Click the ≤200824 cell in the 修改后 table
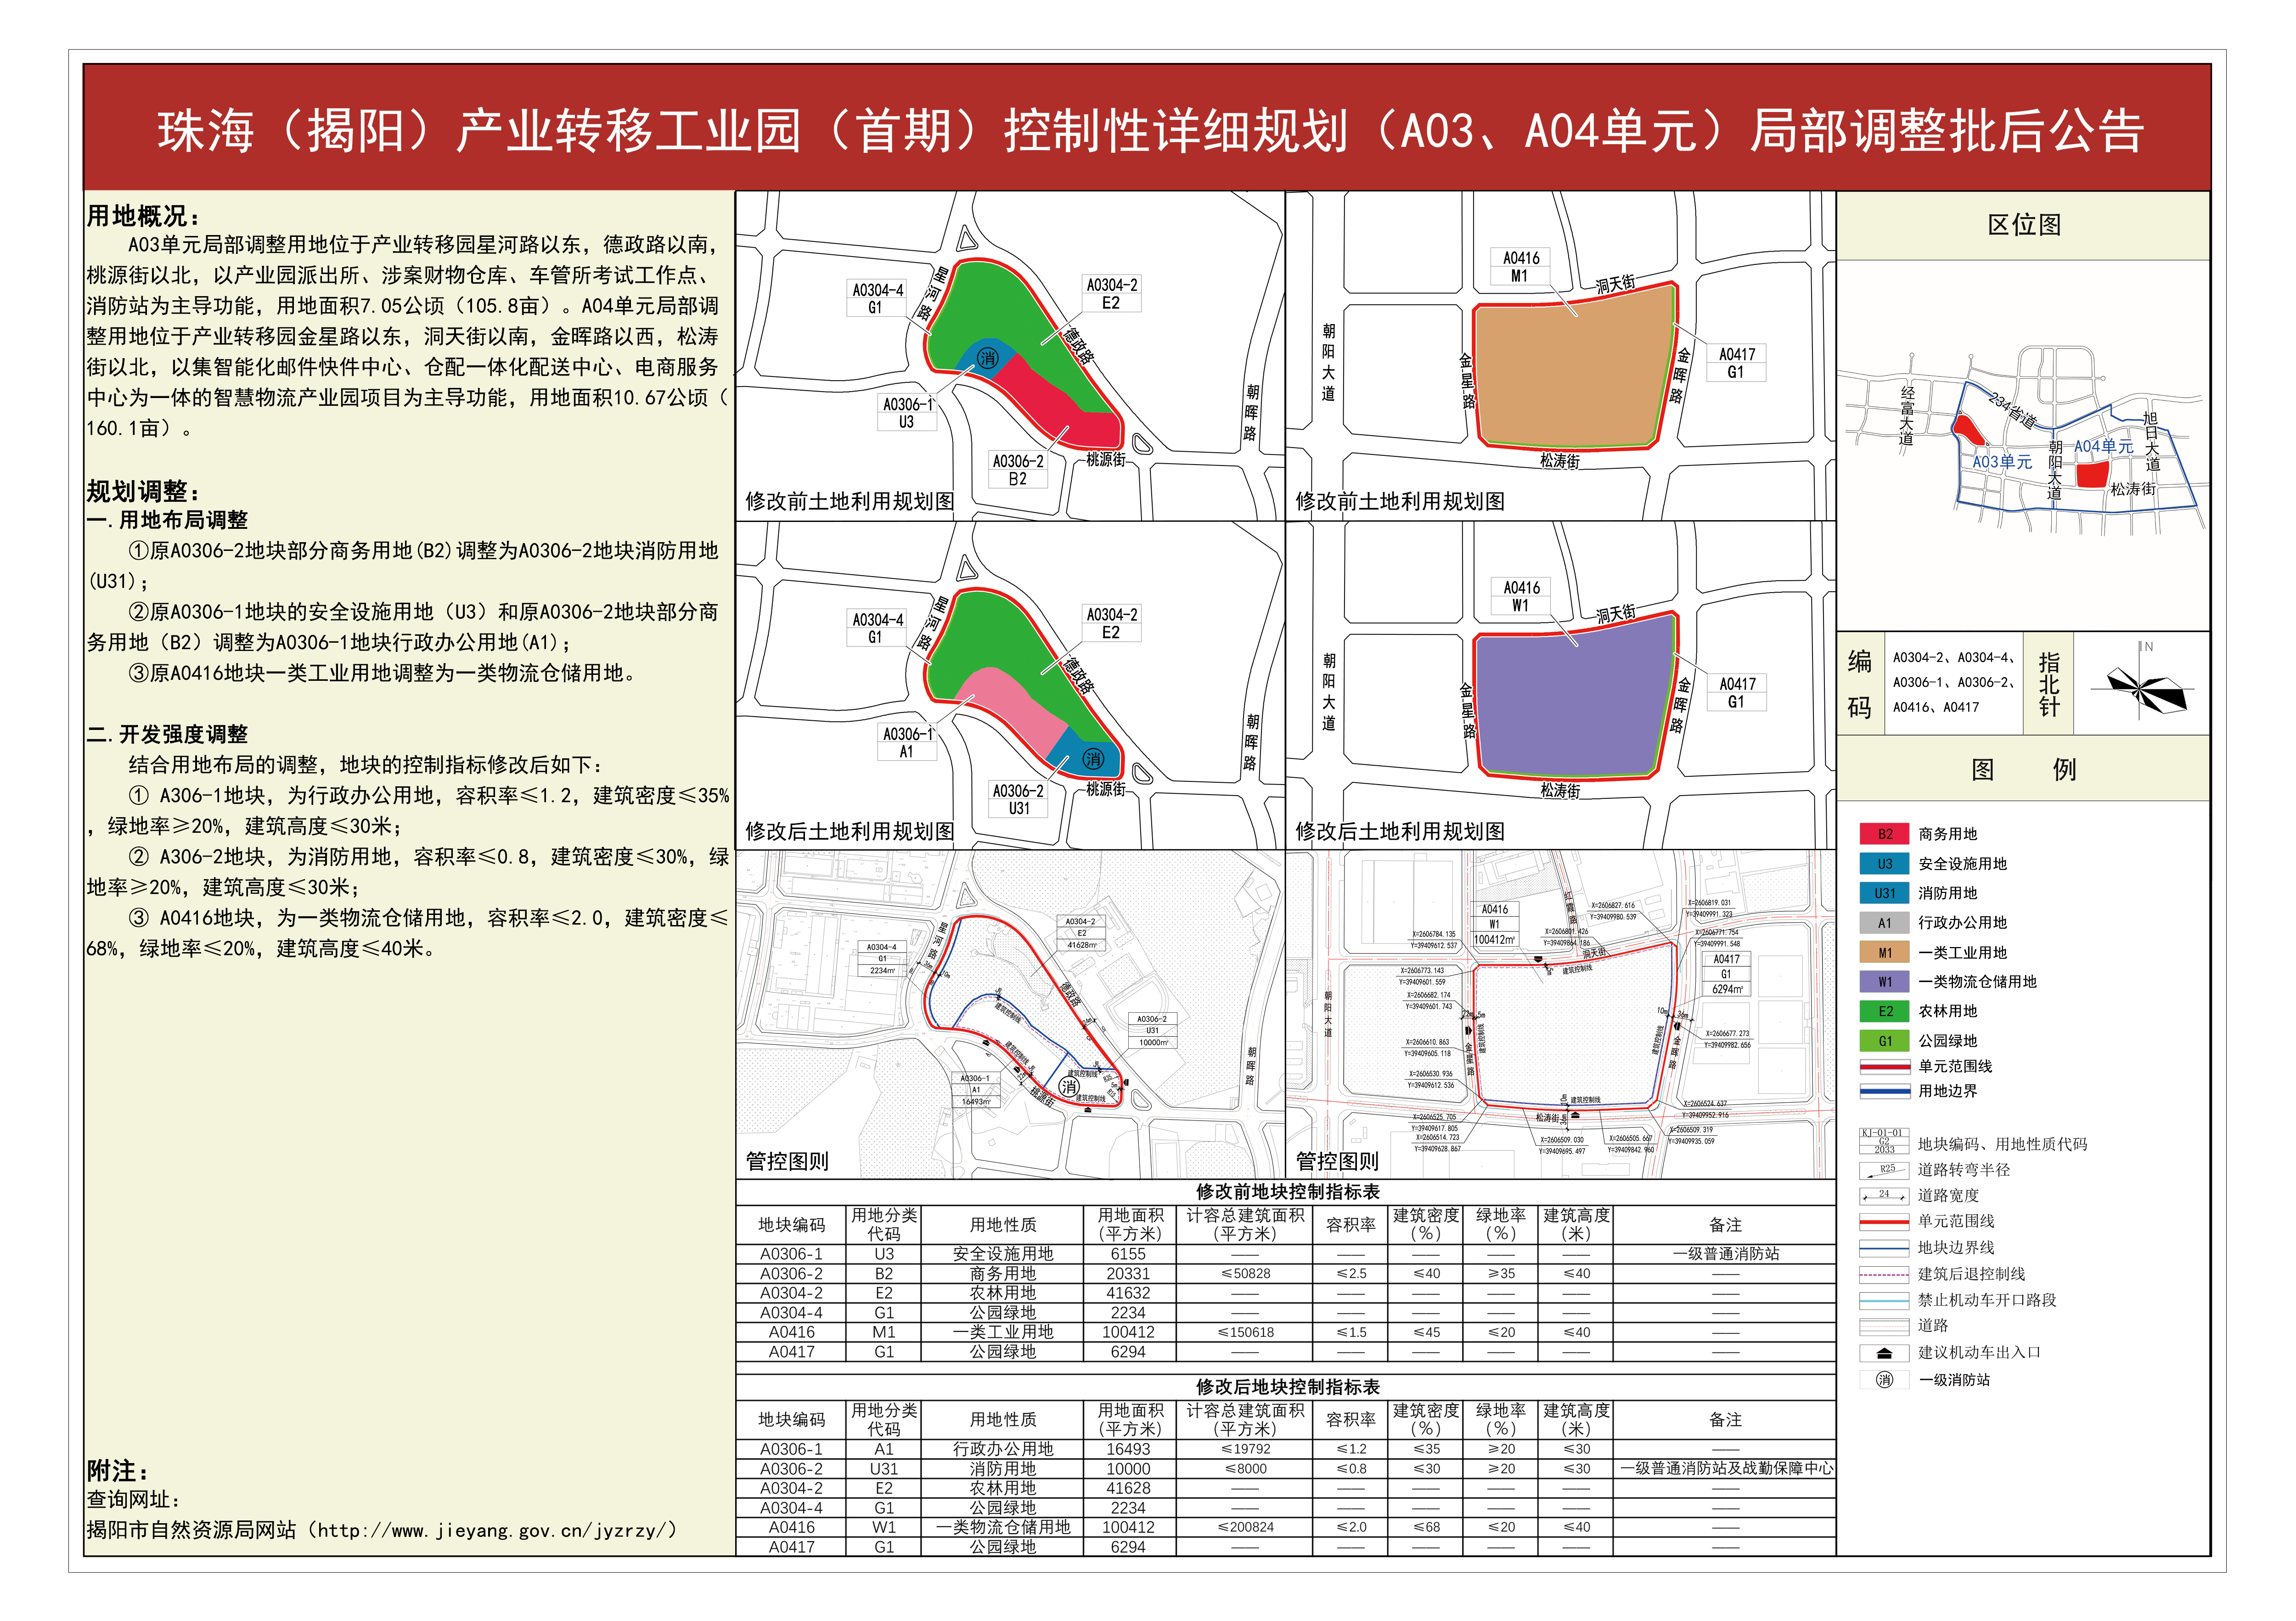Image resolution: width=2296 pixels, height=1621 pixels. point(1245,1527)
